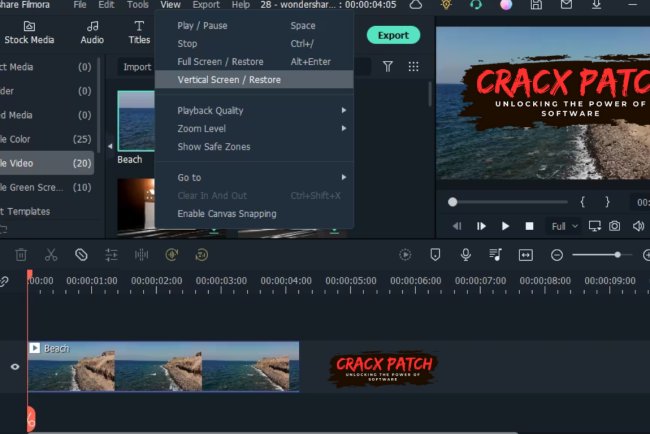Choose Play / Pause from the View menu
This screenshot has height=434, width=650.
pyautogui.click(x=254, y=26)
